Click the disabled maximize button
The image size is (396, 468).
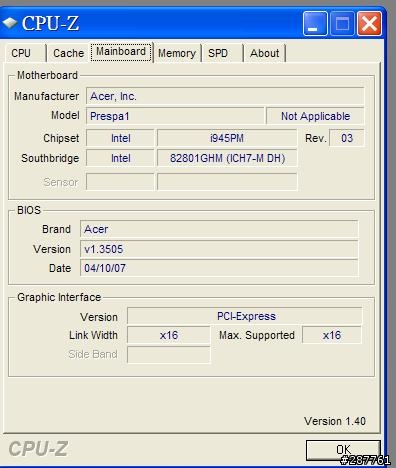click(x=342, y=24)
